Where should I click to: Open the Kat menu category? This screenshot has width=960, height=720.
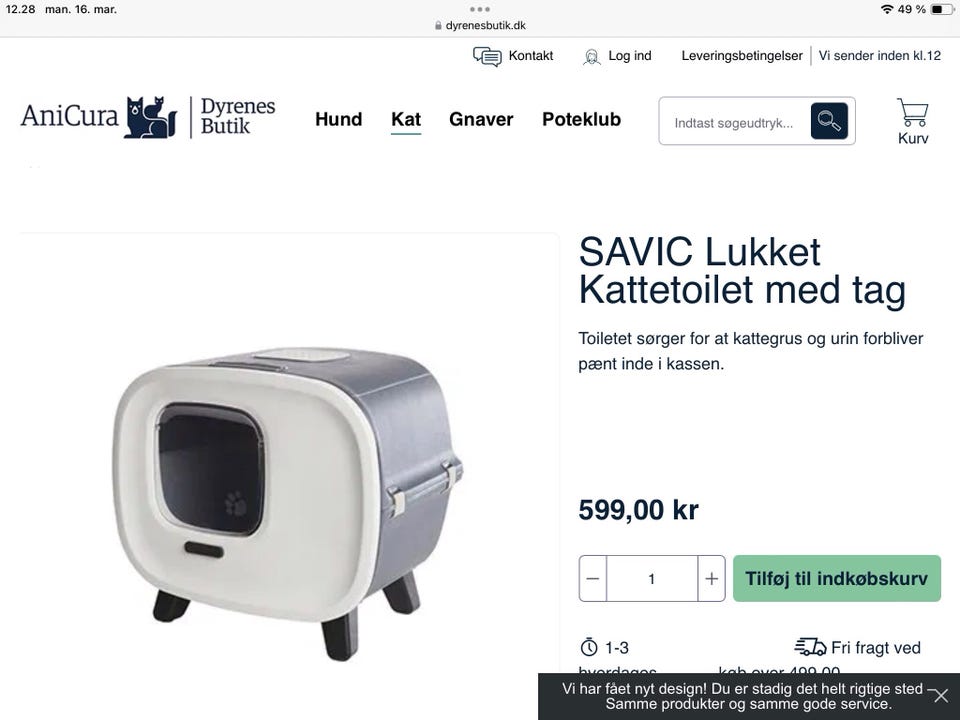(x=406, y=119)
